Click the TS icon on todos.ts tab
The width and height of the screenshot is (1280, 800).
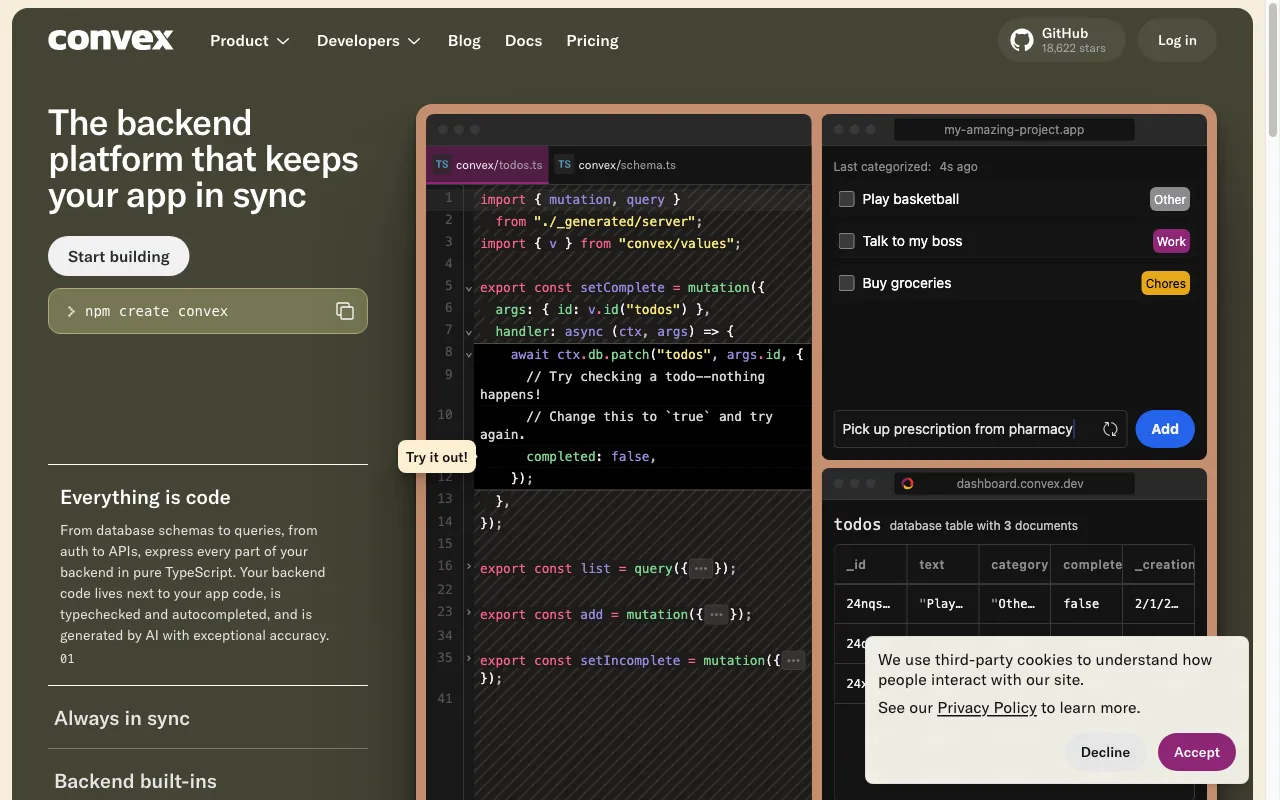[442, 165]
